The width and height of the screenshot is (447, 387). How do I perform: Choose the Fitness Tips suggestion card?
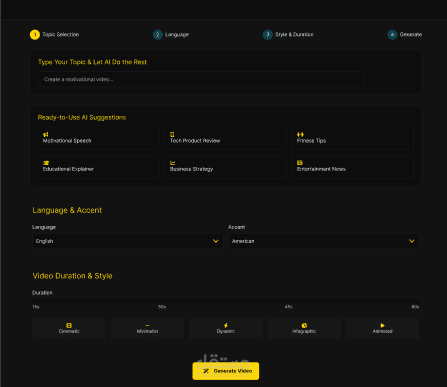(353, 138)
